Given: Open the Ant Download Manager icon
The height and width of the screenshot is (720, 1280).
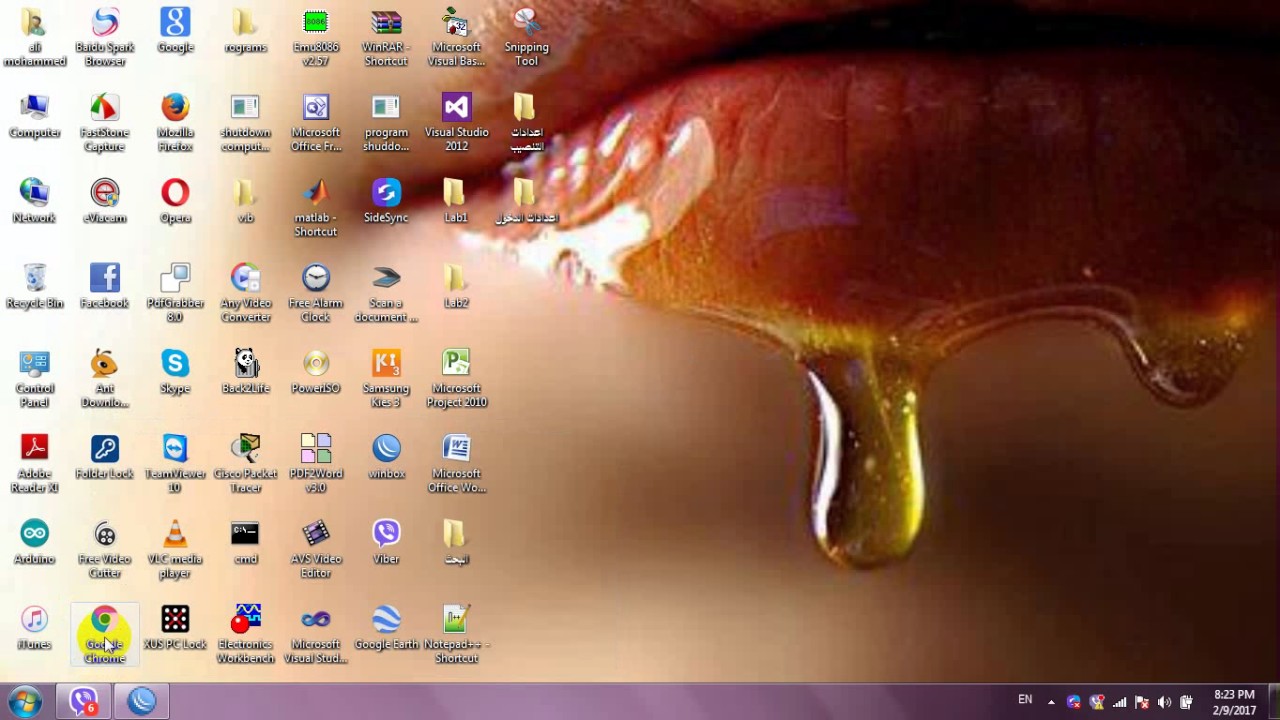Looking at the screenshot, I should pos(105,379).
